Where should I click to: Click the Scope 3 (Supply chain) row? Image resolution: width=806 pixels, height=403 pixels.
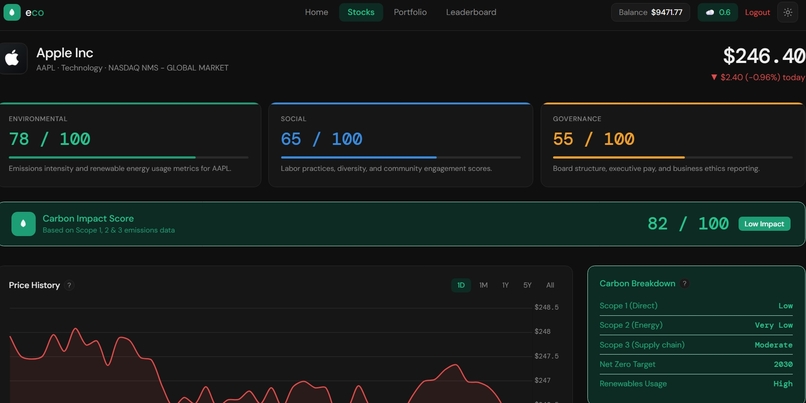tap(696, 345)
